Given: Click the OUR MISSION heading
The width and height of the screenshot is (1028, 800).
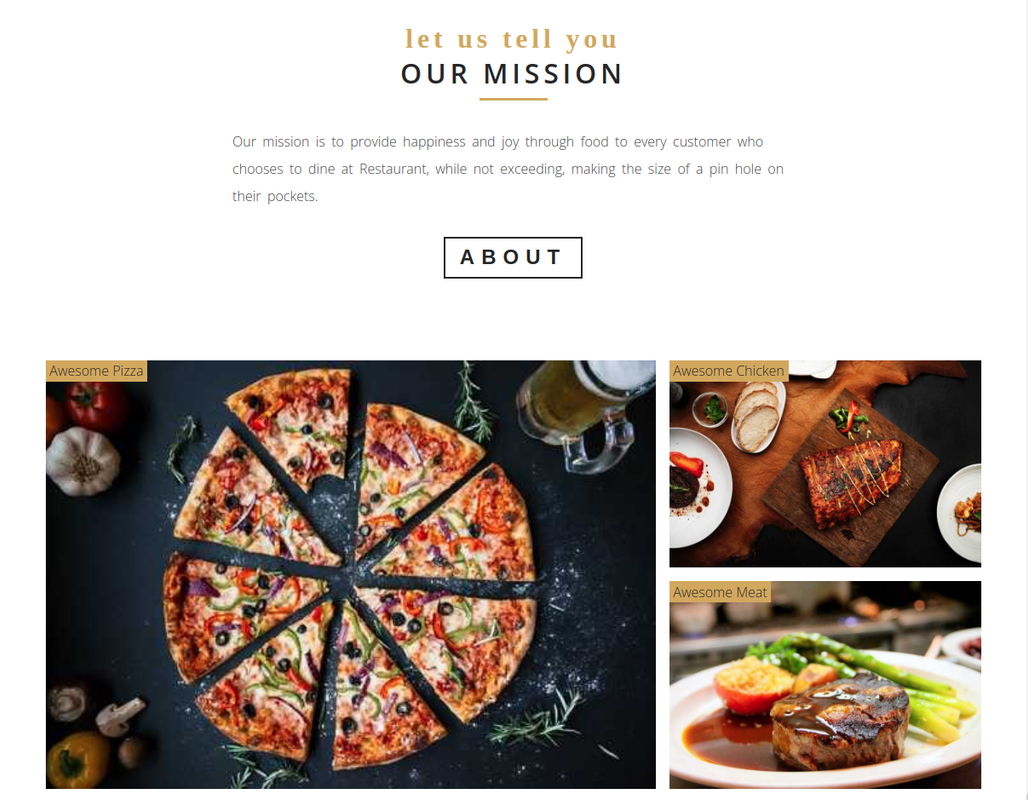Looking at the screenshot, I should tap(513, 74).
